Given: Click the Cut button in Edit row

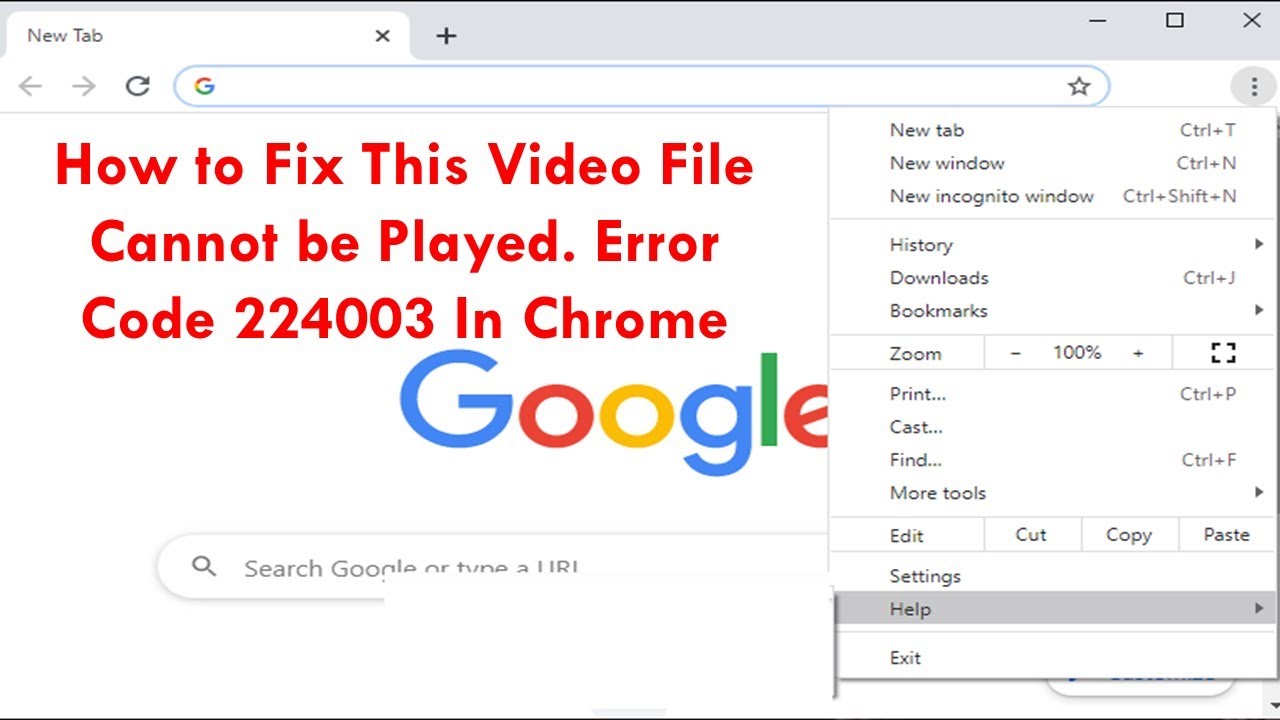Looking at the screenshot, I should [1031, 535].
